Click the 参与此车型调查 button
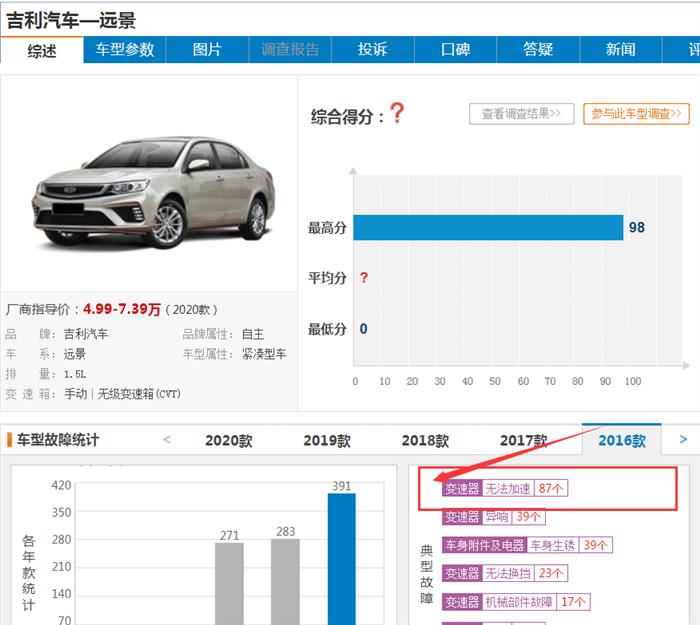 pyautogui.click(x=636, y=114)
